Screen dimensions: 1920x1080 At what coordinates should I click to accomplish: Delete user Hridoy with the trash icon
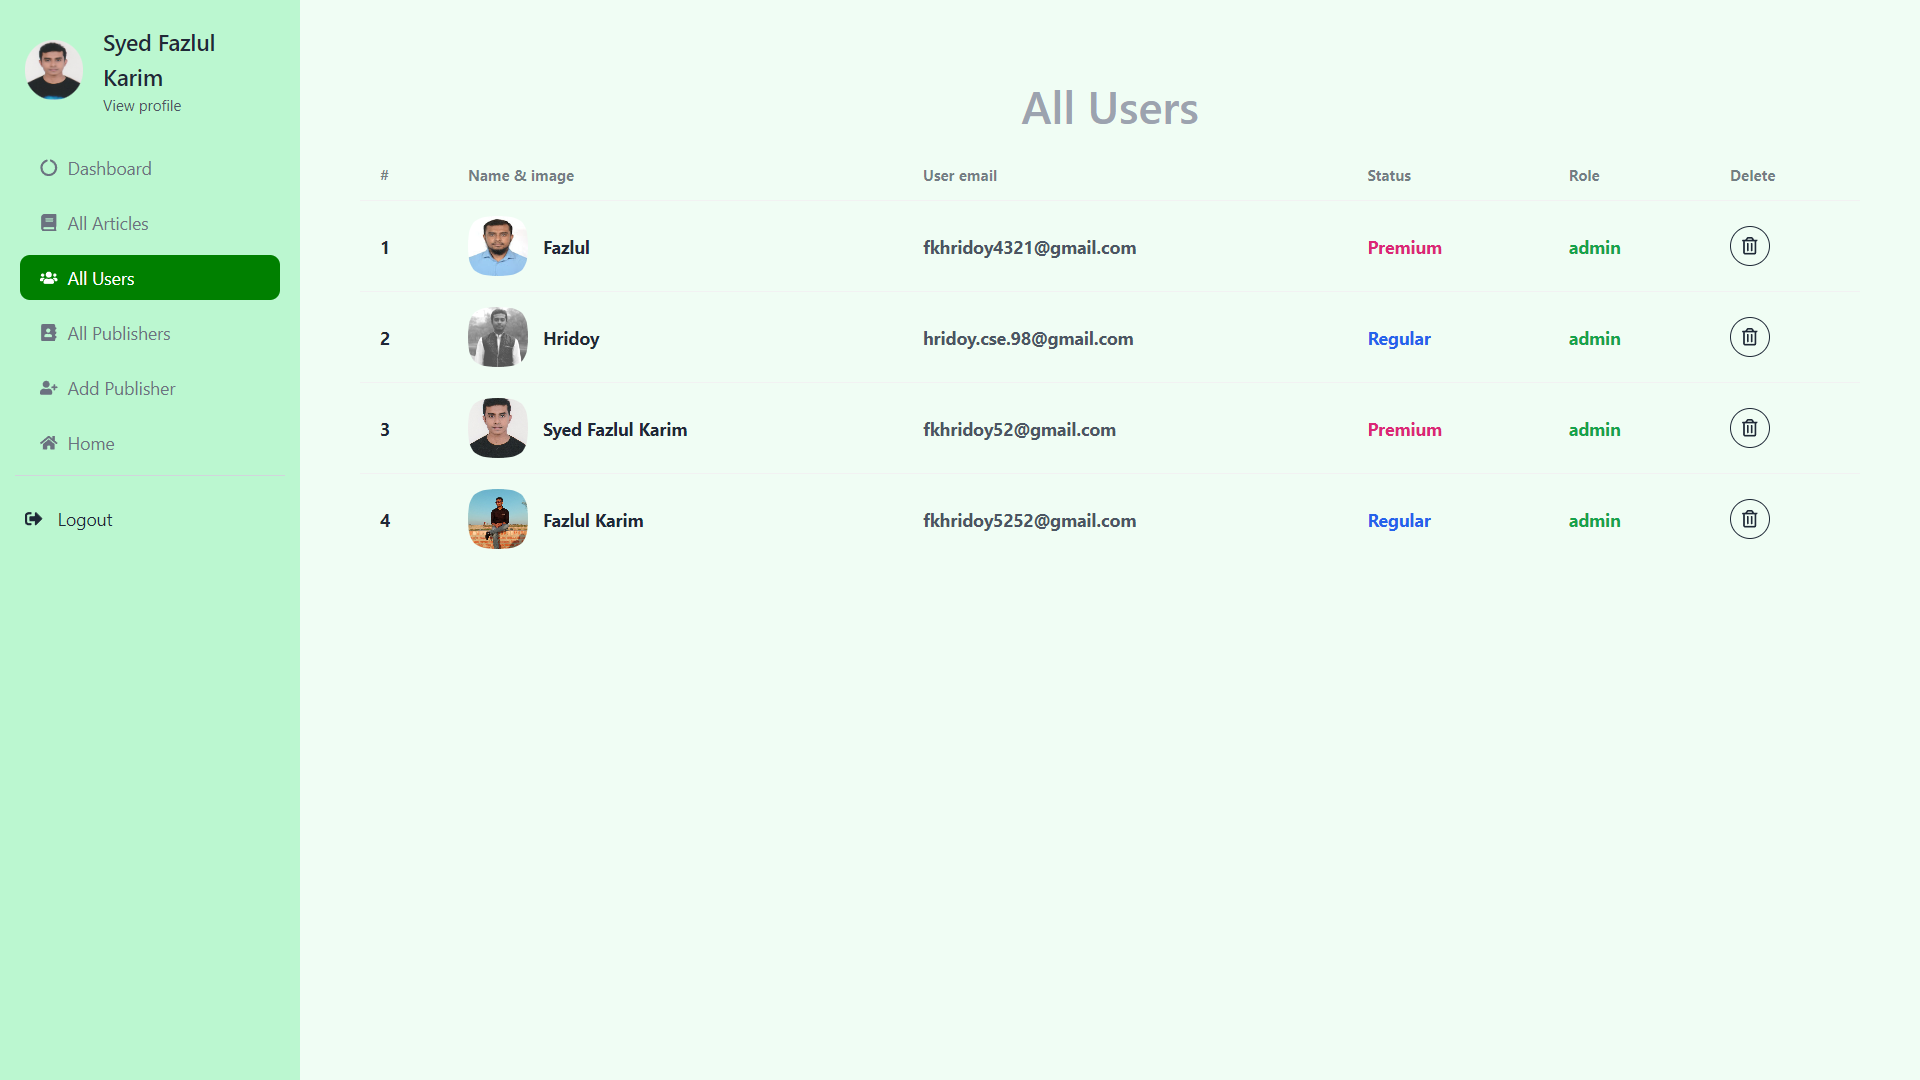[x=1749, y=337]
